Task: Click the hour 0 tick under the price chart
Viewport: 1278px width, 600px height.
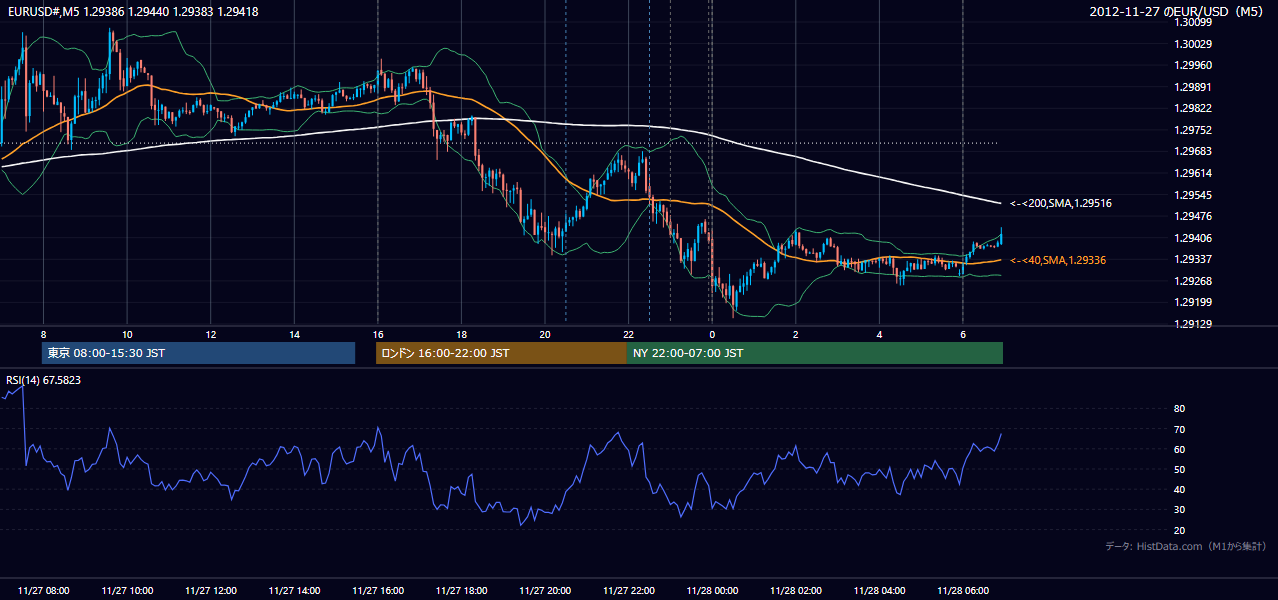Action: coord(712,333)
